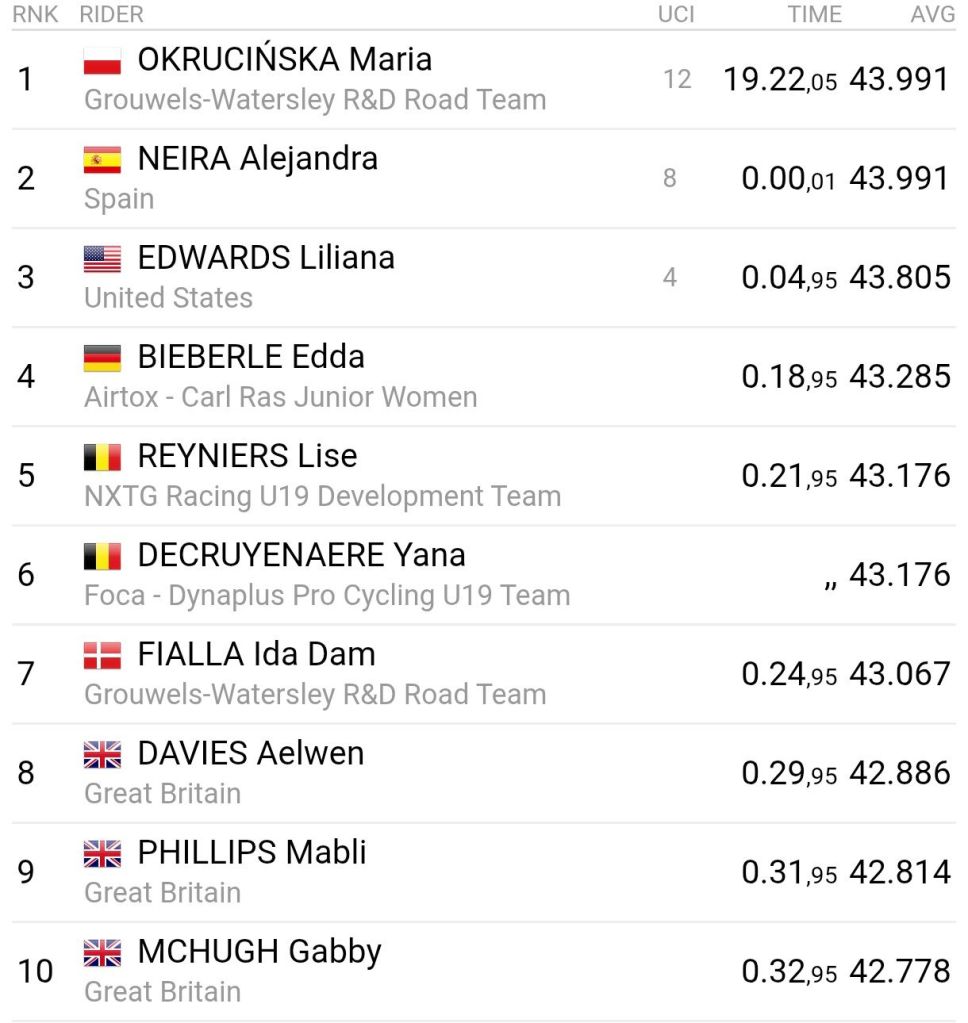Image resolution: width=968 pixels, height=1023 pixels.
Task: Open rider OKRUCIŃSKA Maria's profile
Action: [x=284, y=60]
